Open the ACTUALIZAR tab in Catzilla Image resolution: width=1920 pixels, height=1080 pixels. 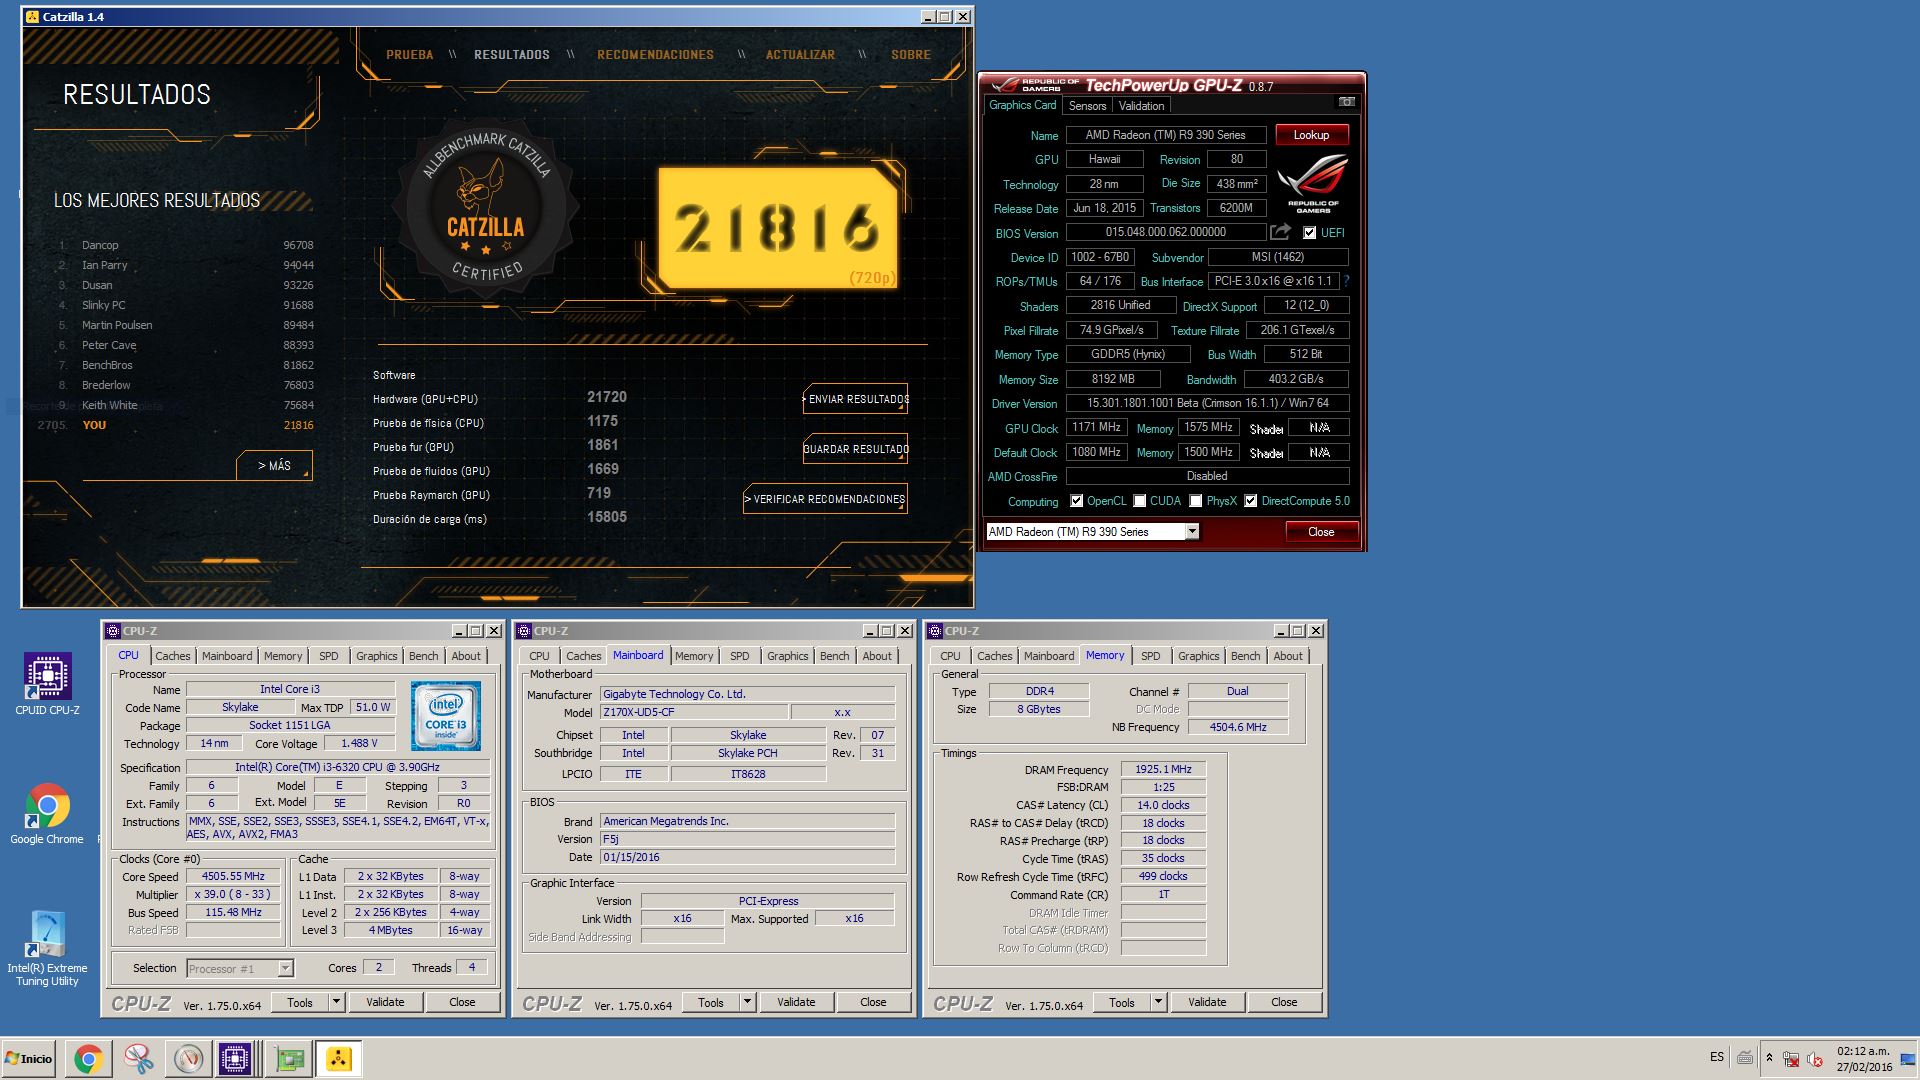(800, 55)
